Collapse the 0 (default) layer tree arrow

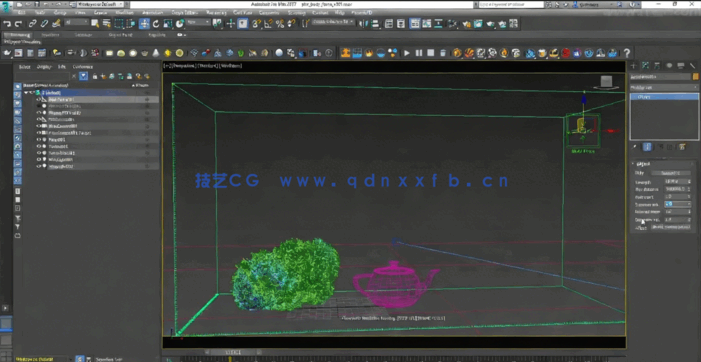(26, 93)
